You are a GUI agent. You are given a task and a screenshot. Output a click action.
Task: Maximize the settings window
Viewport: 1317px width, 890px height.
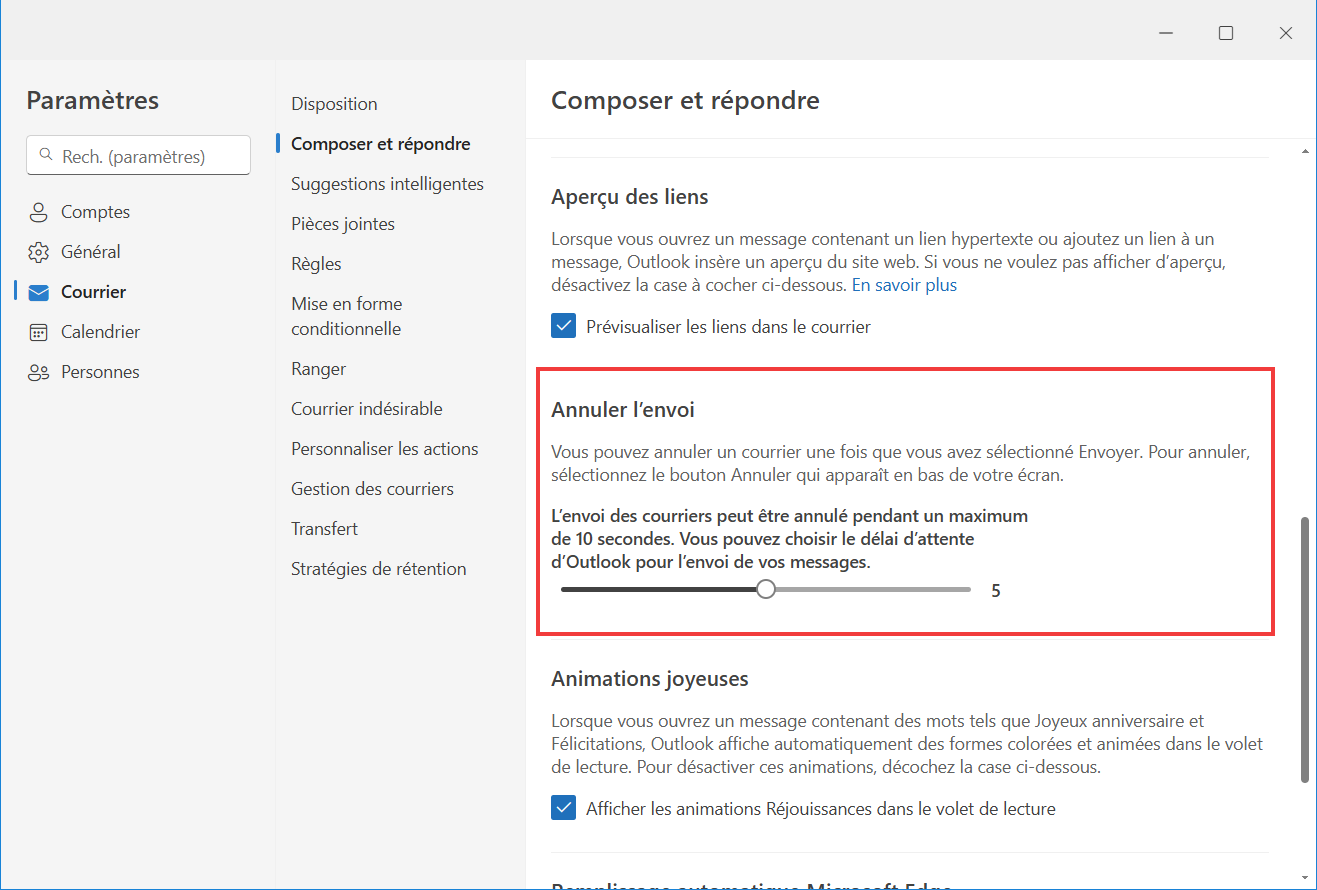1226,33
